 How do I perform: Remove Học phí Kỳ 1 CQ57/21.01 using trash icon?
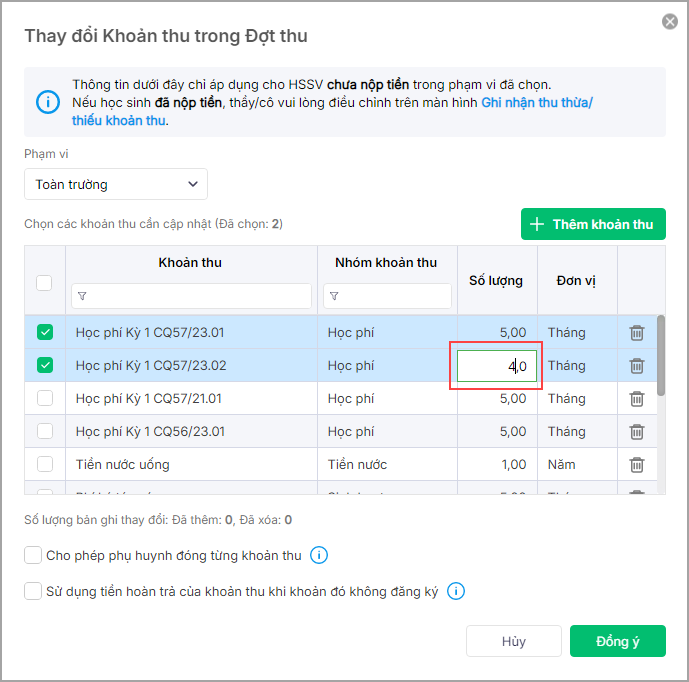pyautogui.click(x=637, y=399)
